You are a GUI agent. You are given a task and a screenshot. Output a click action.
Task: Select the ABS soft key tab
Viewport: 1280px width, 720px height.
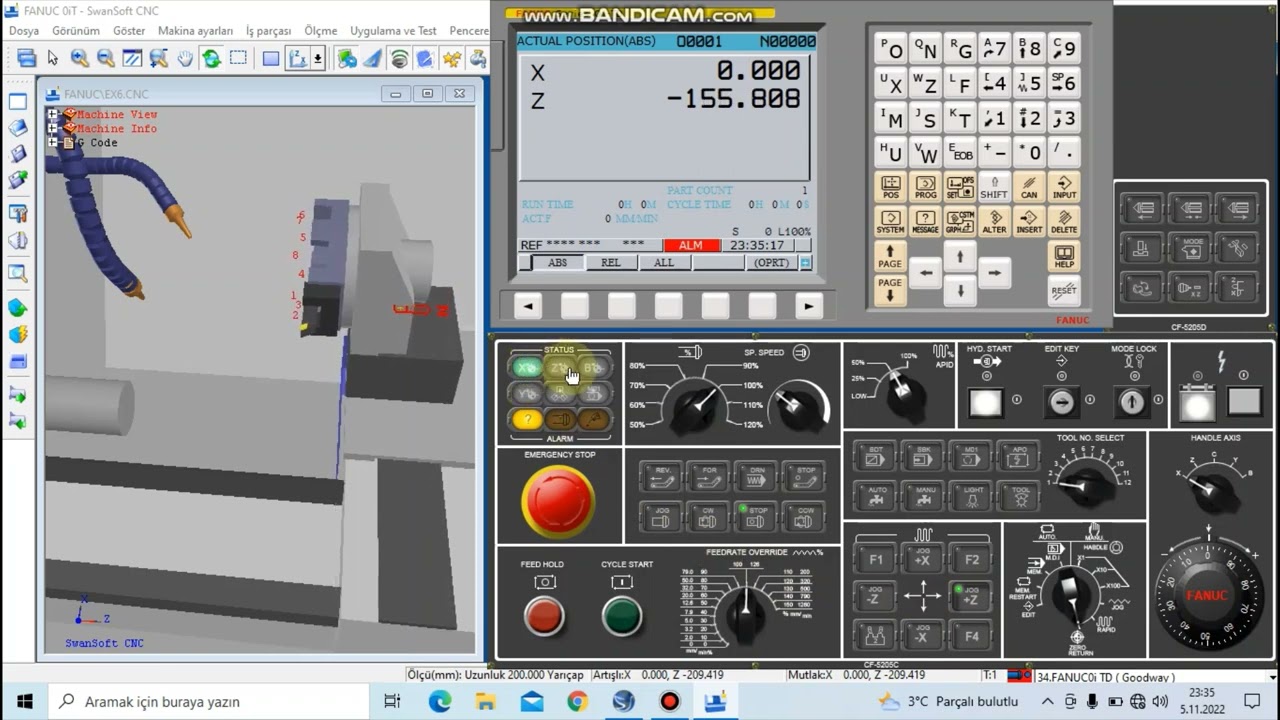[557, 263]
